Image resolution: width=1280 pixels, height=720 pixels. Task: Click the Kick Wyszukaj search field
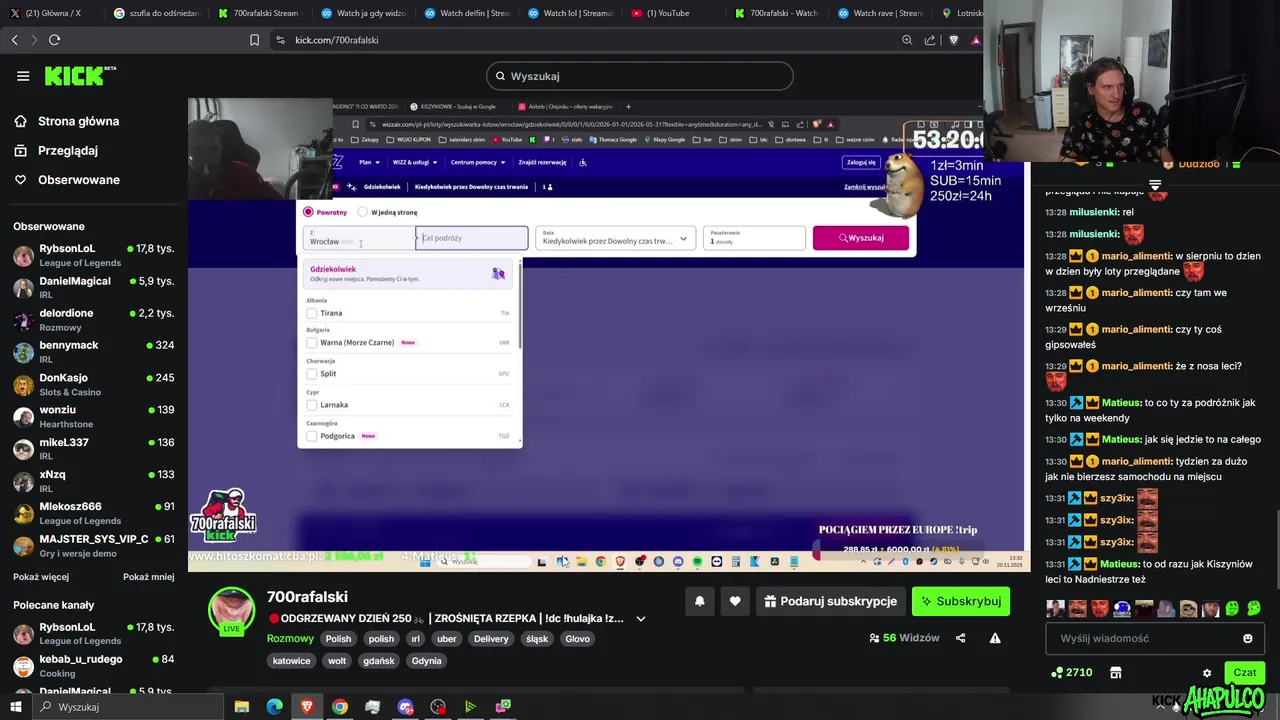640,76
